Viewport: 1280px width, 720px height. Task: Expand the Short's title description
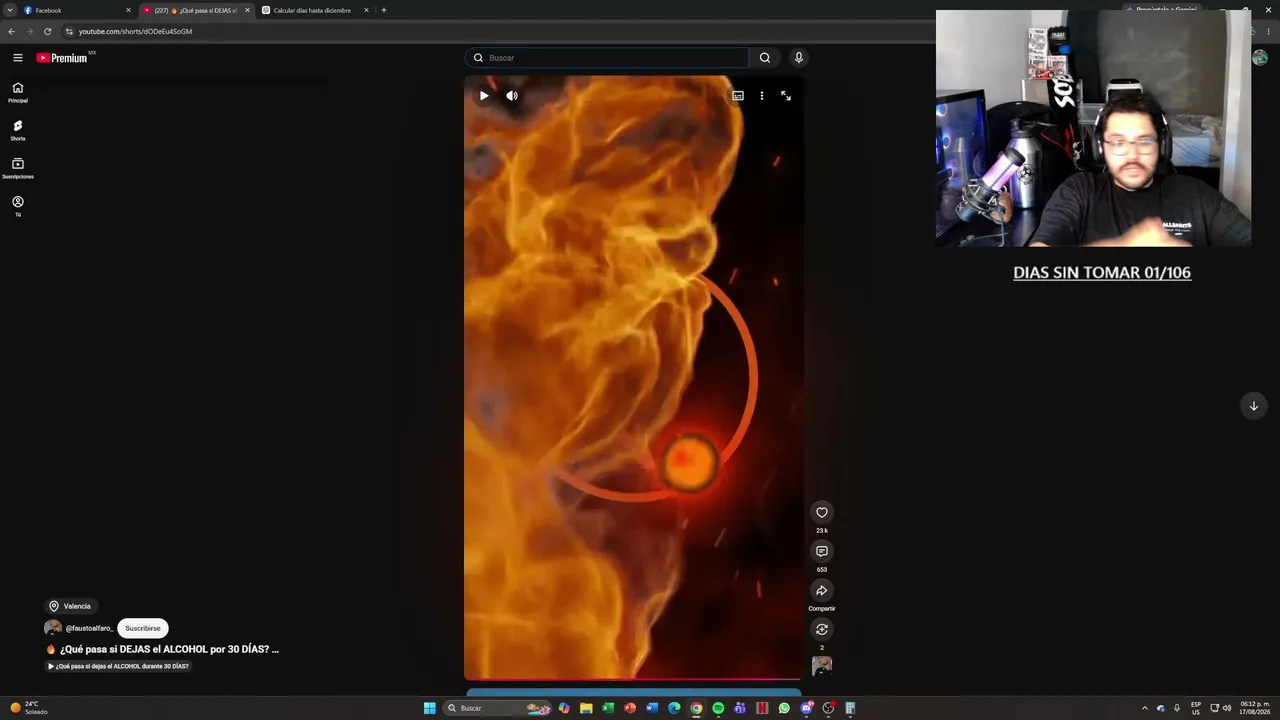tap(163, 649)
